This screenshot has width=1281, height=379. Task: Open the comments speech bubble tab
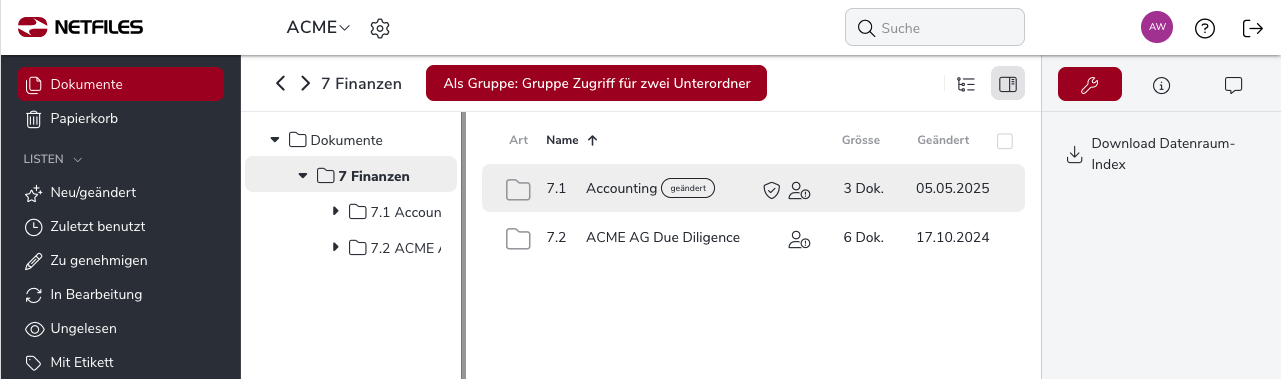(x=1233, y=85)
